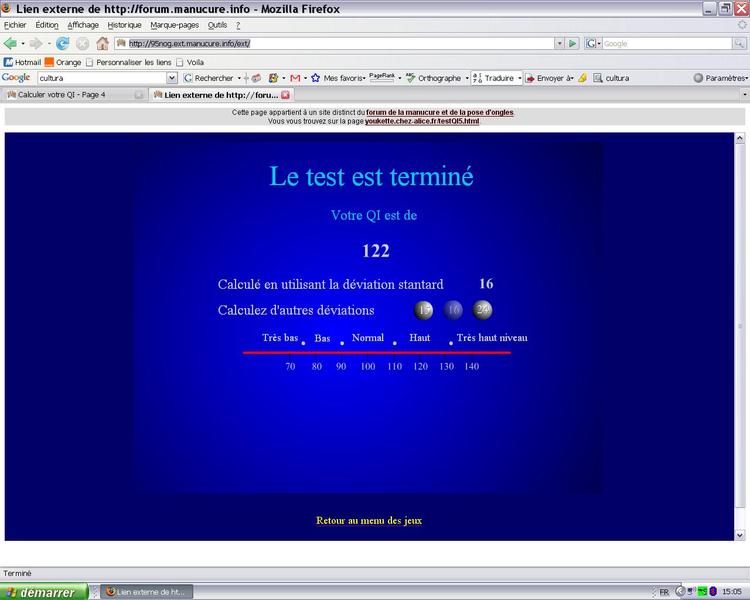Viewport: 750px width, 600px height.
Task: Switch to the 'Calculer votre QI - Page 4' tab
Action: [70, 95]
